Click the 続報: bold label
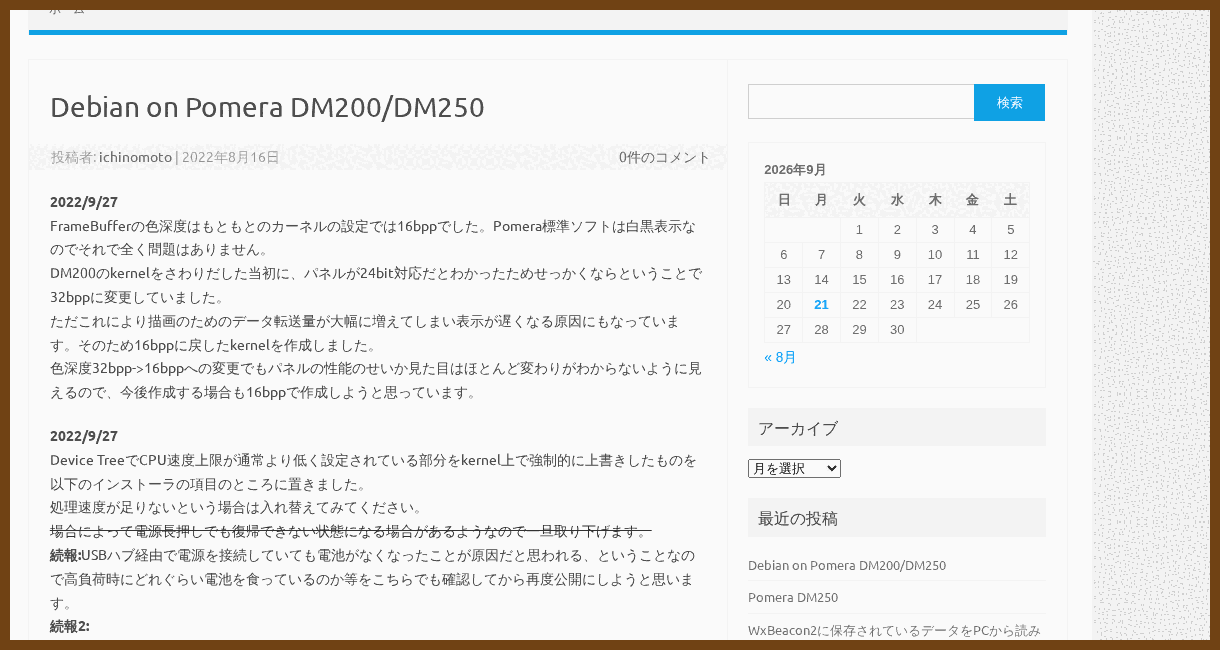The image size is (1220, 650). [66, 555]
